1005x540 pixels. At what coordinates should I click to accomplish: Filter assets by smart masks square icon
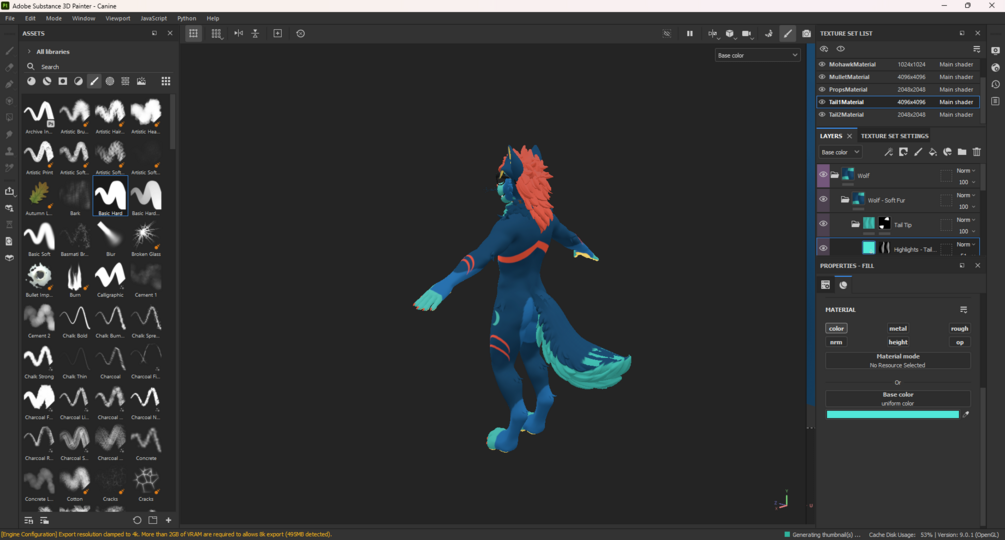[x=63, y=81]
